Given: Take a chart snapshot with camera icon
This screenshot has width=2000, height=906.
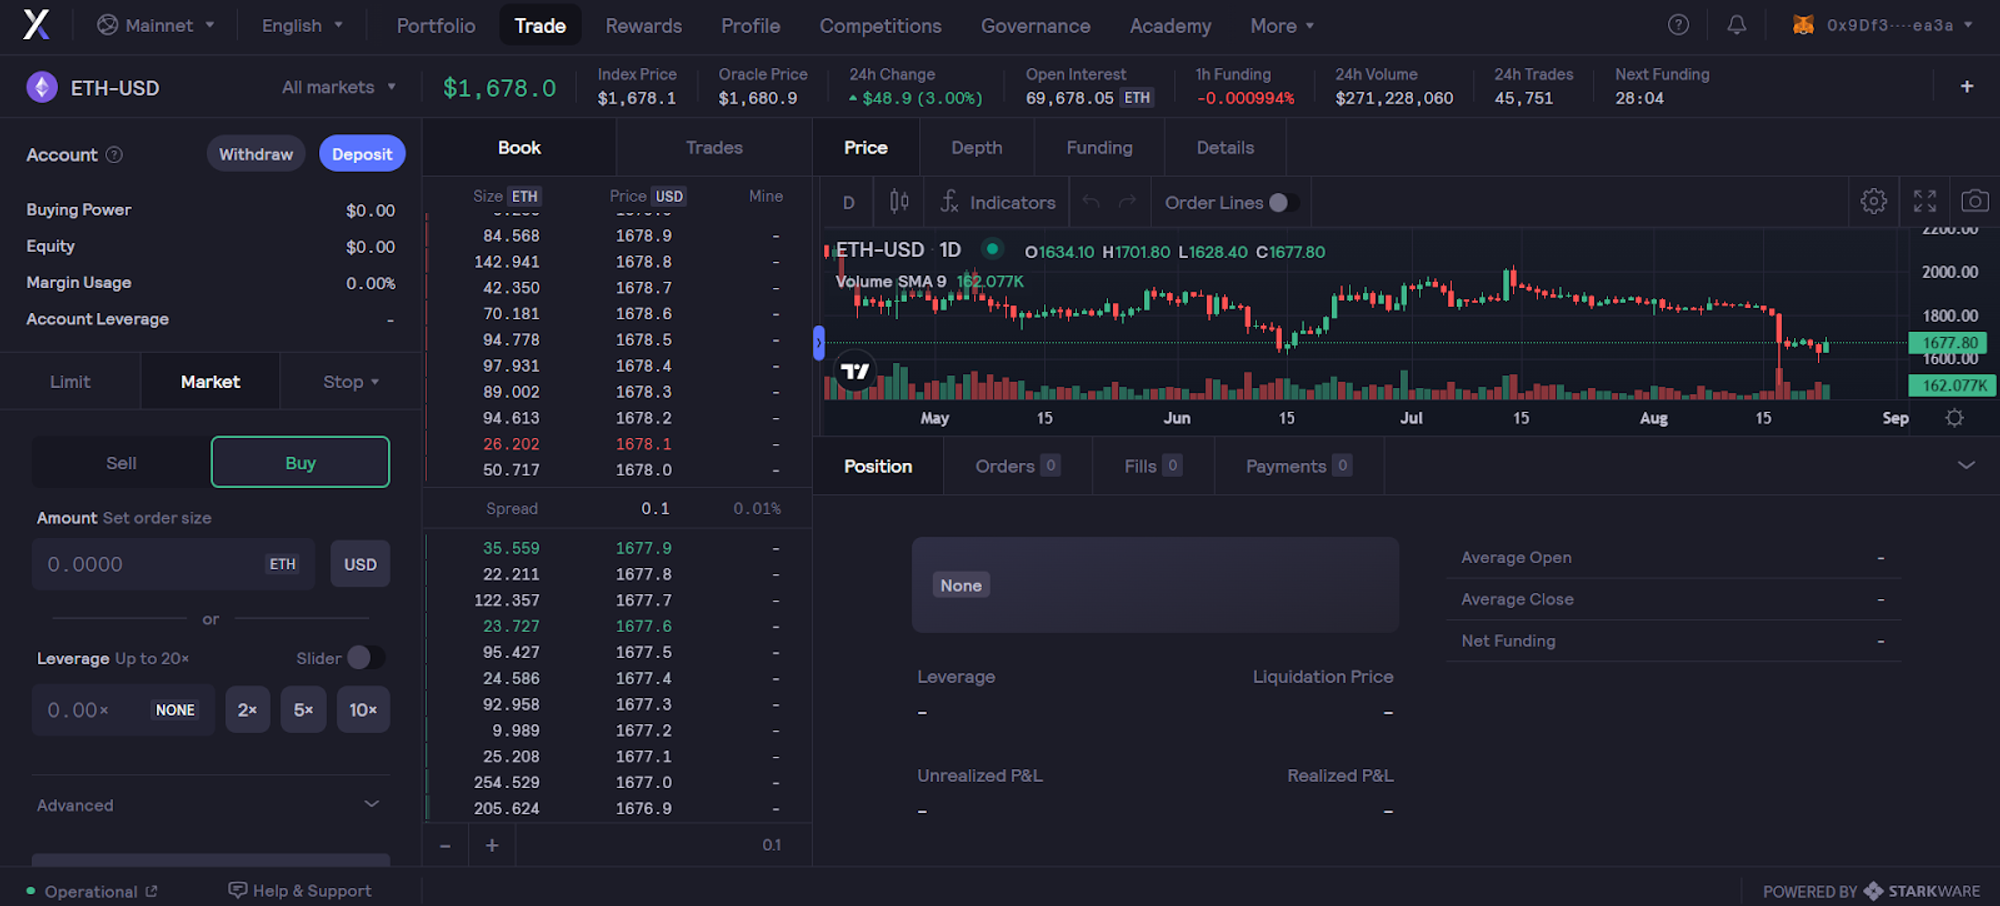Looking at the screenshot, I should coord(1974,201).
